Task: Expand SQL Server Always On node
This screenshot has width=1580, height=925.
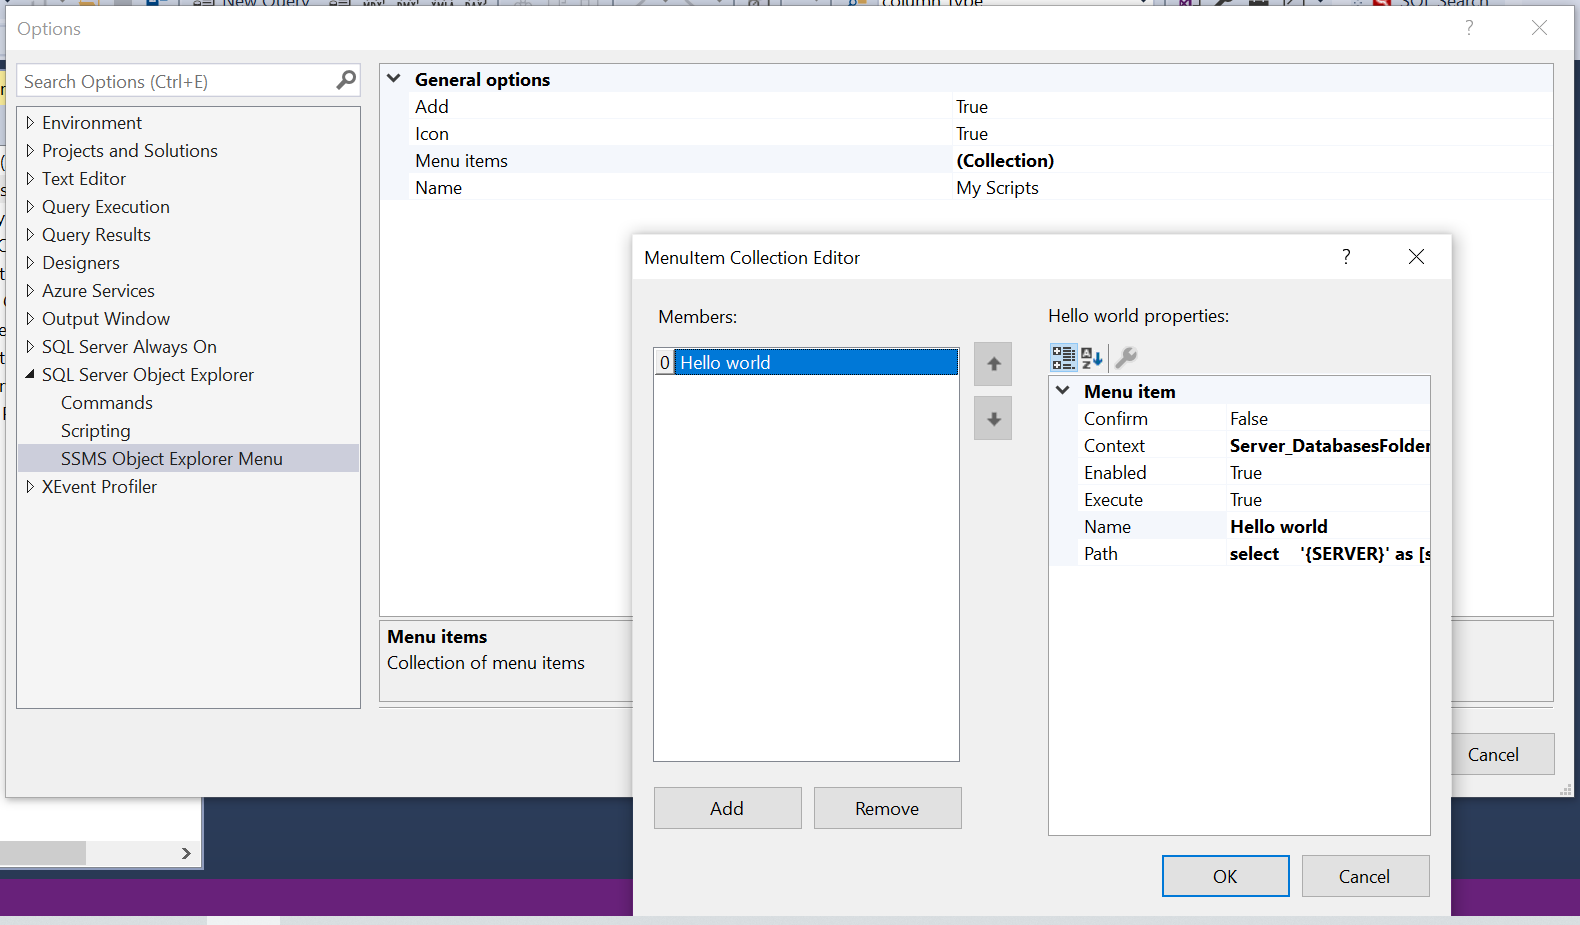Action: coord(30,346)
